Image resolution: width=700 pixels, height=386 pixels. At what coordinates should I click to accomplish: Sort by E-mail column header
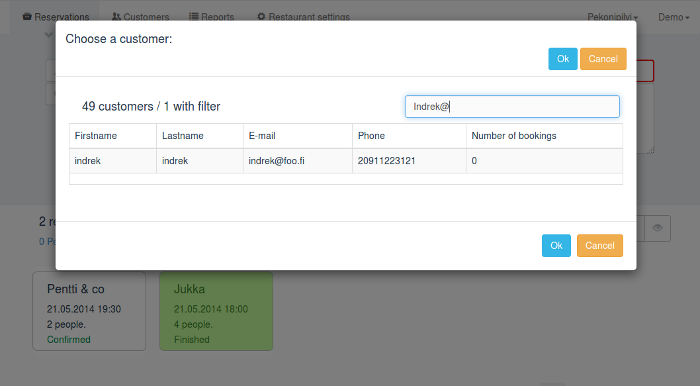298,136
